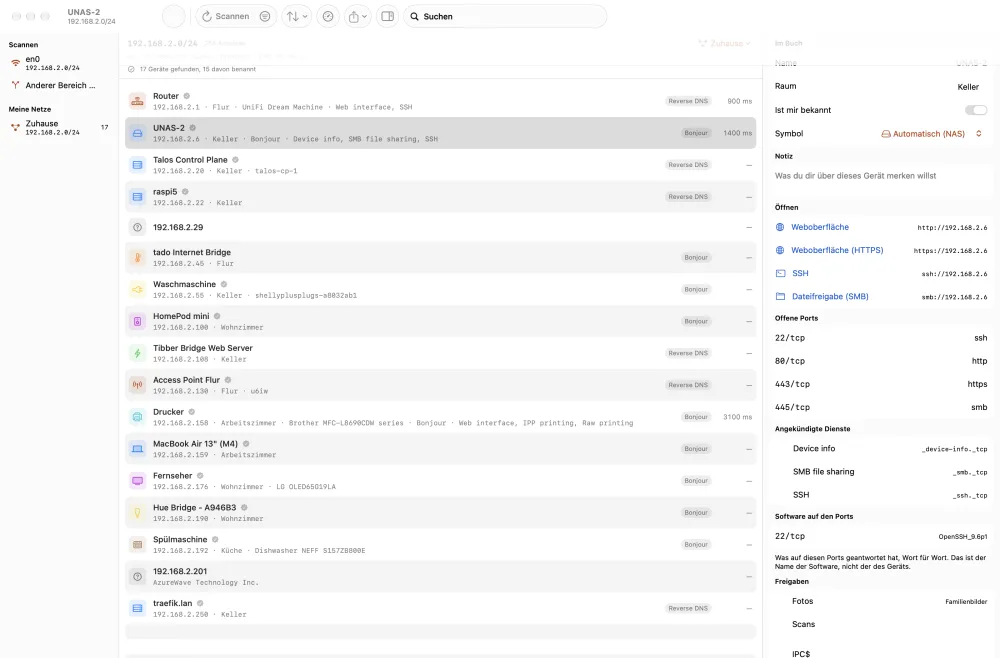This screenshot has height=658, width=1000.
Task: Select the Fotos share under Freigaben
Action: point(881,601)
